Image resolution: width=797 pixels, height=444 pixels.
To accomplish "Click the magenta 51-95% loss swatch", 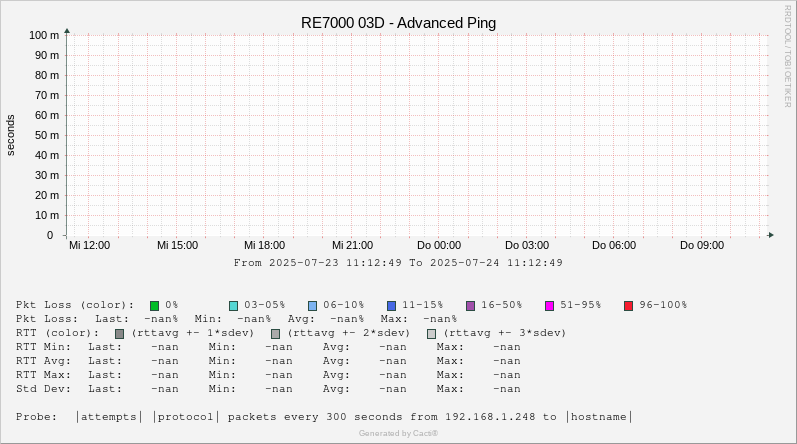I will point(549,305).
